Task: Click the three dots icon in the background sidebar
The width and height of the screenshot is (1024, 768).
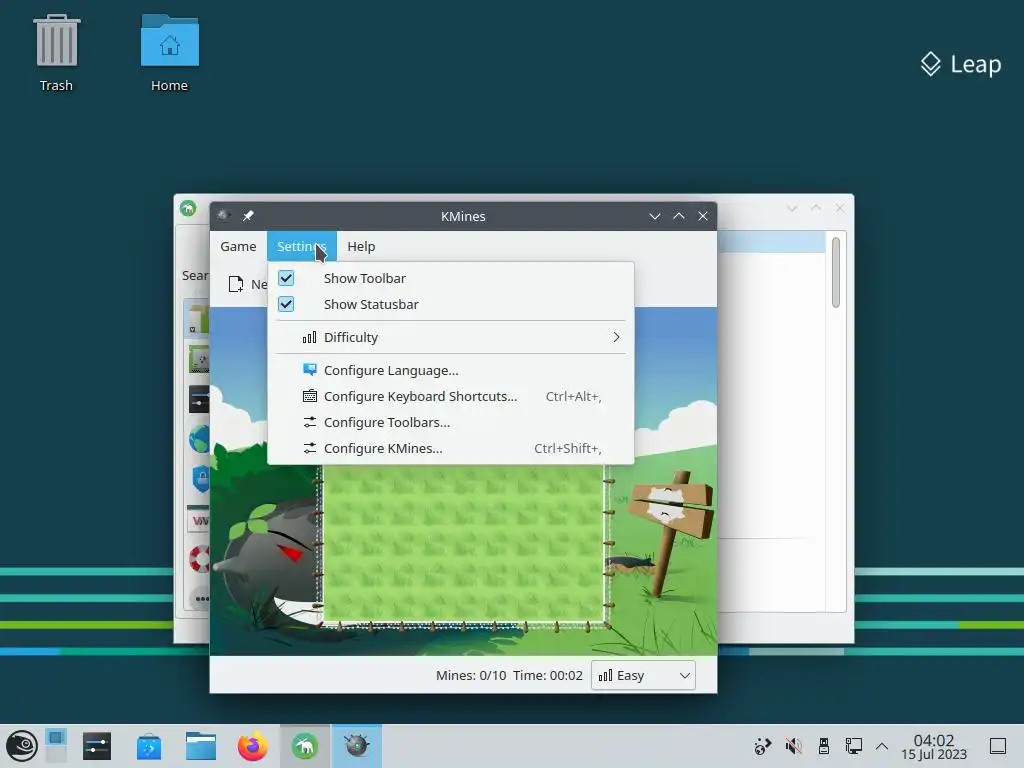Action: point(202,599)
